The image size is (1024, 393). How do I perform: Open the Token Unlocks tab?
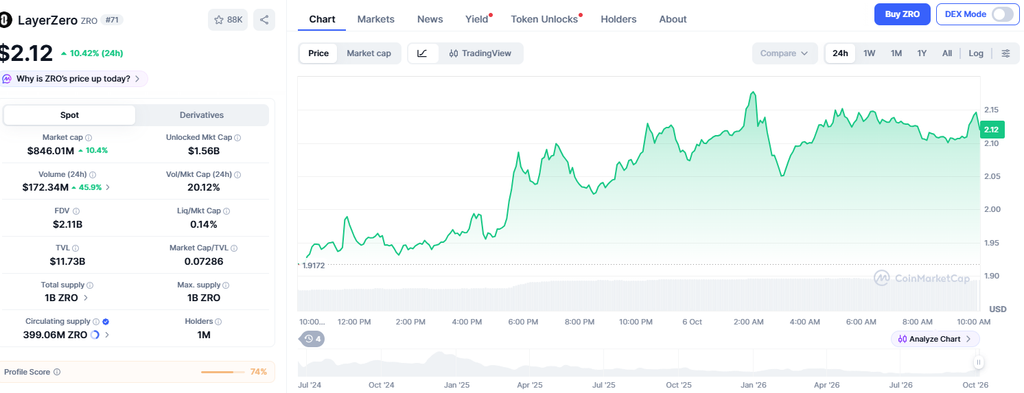coord(545,19)
